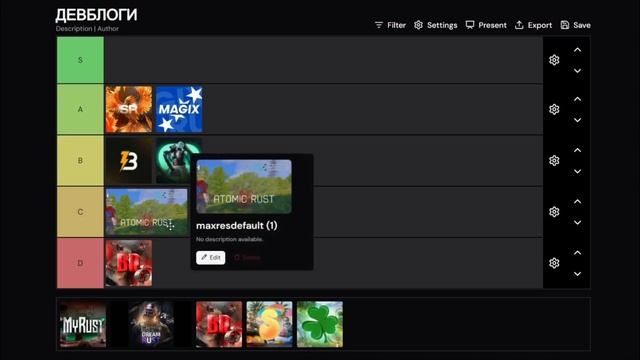Move the C tier row up
Screen dimensions: 640x360
[578, 202]
